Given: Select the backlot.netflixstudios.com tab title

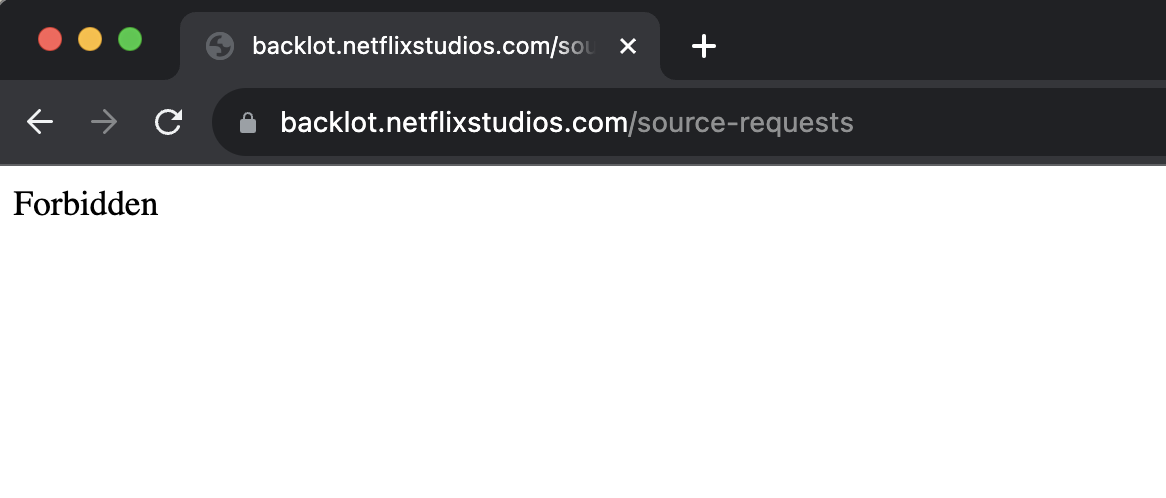Looking at the screenshot, I should pos(424,46).
